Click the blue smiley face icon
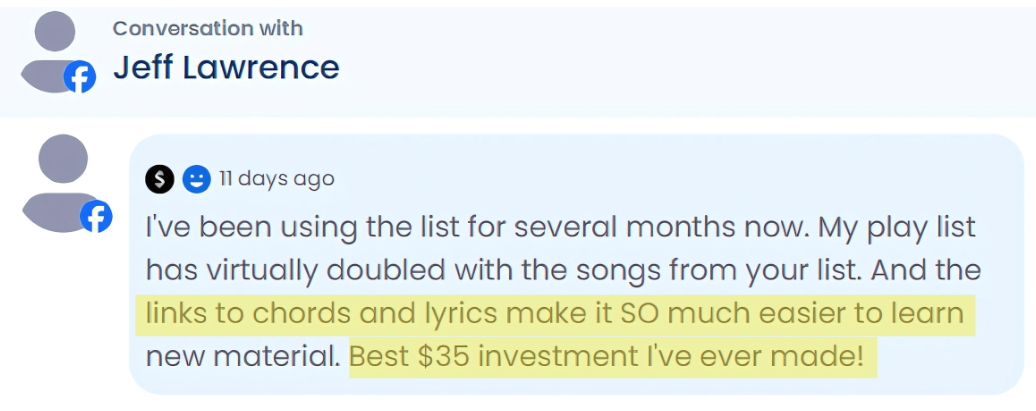The image size is (1036, 411). pos(196,180)
